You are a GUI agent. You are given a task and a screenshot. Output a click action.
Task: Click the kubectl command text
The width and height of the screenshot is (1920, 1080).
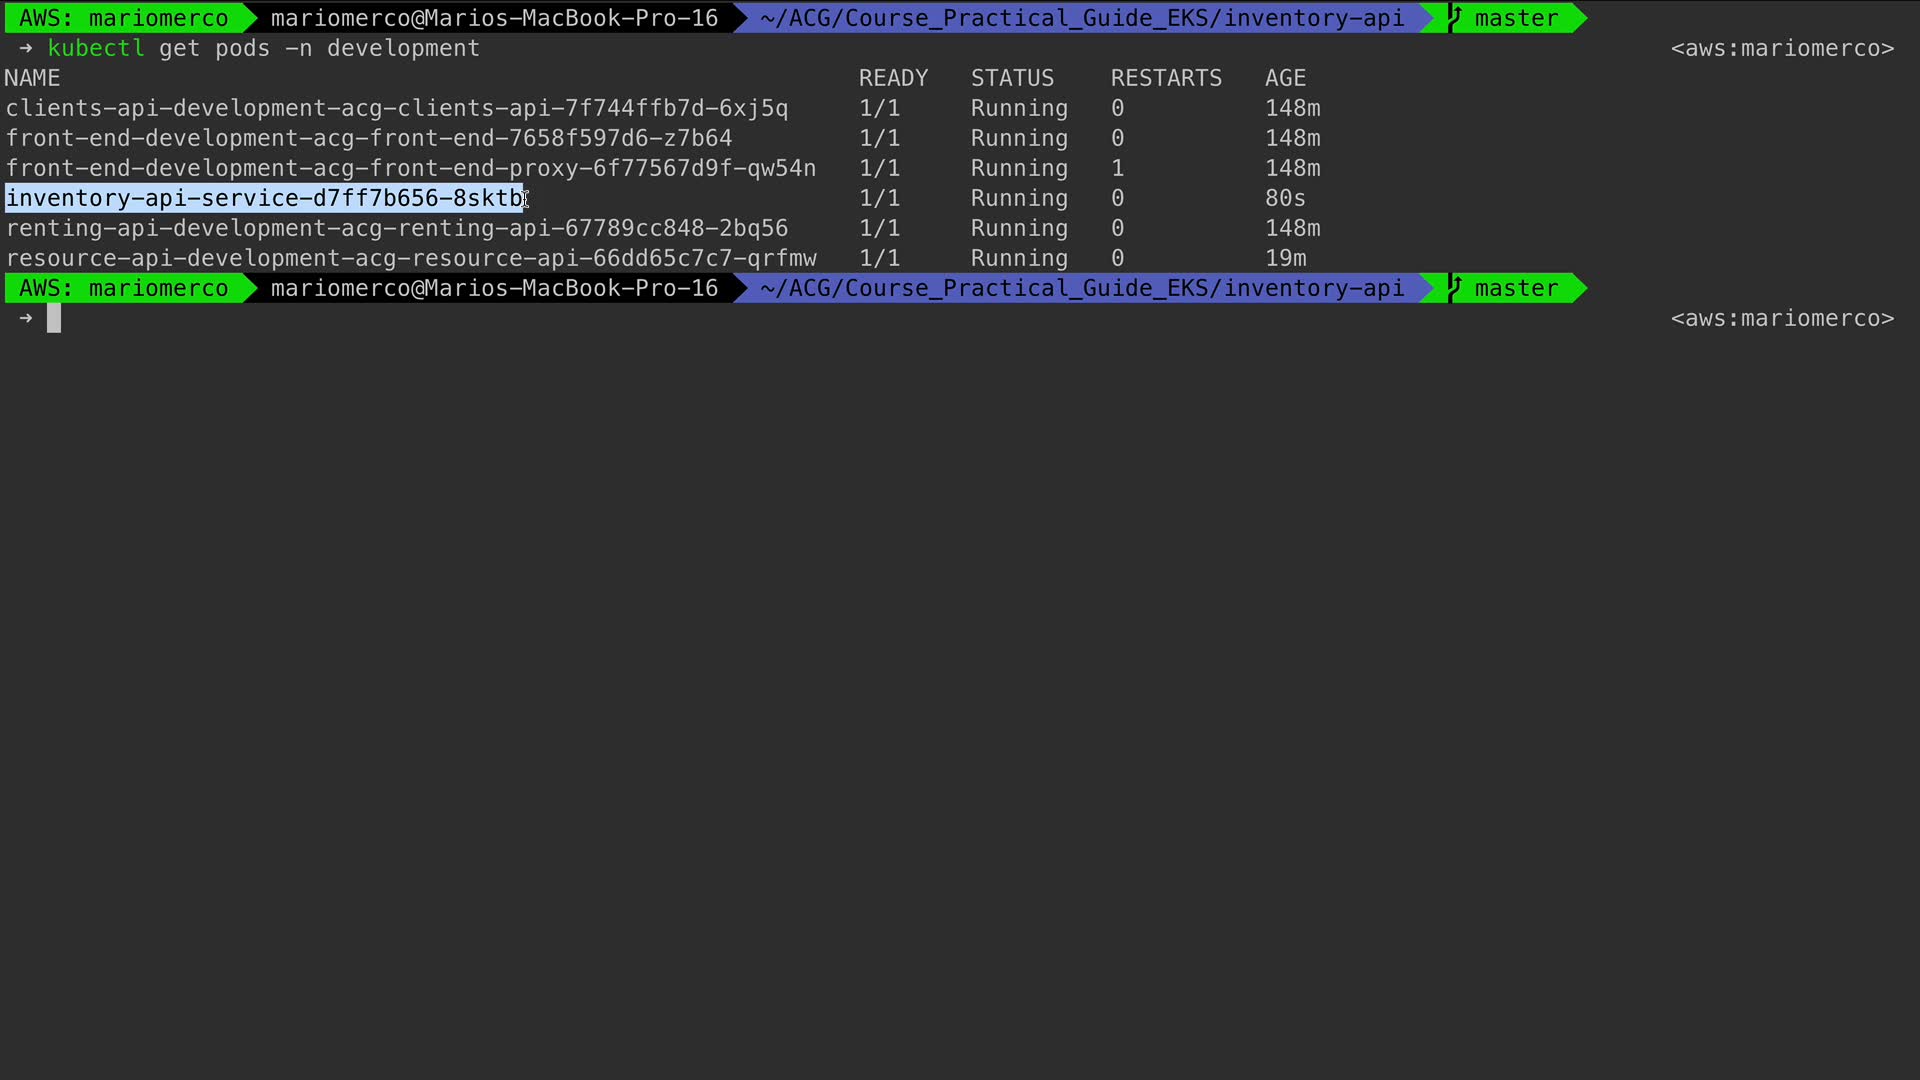(x=96, y=48)
